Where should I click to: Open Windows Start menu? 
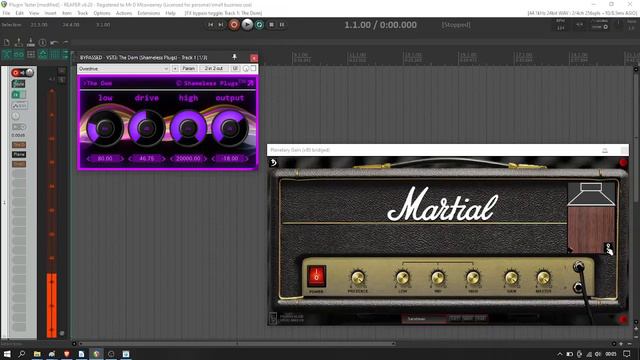click(7, 354)
